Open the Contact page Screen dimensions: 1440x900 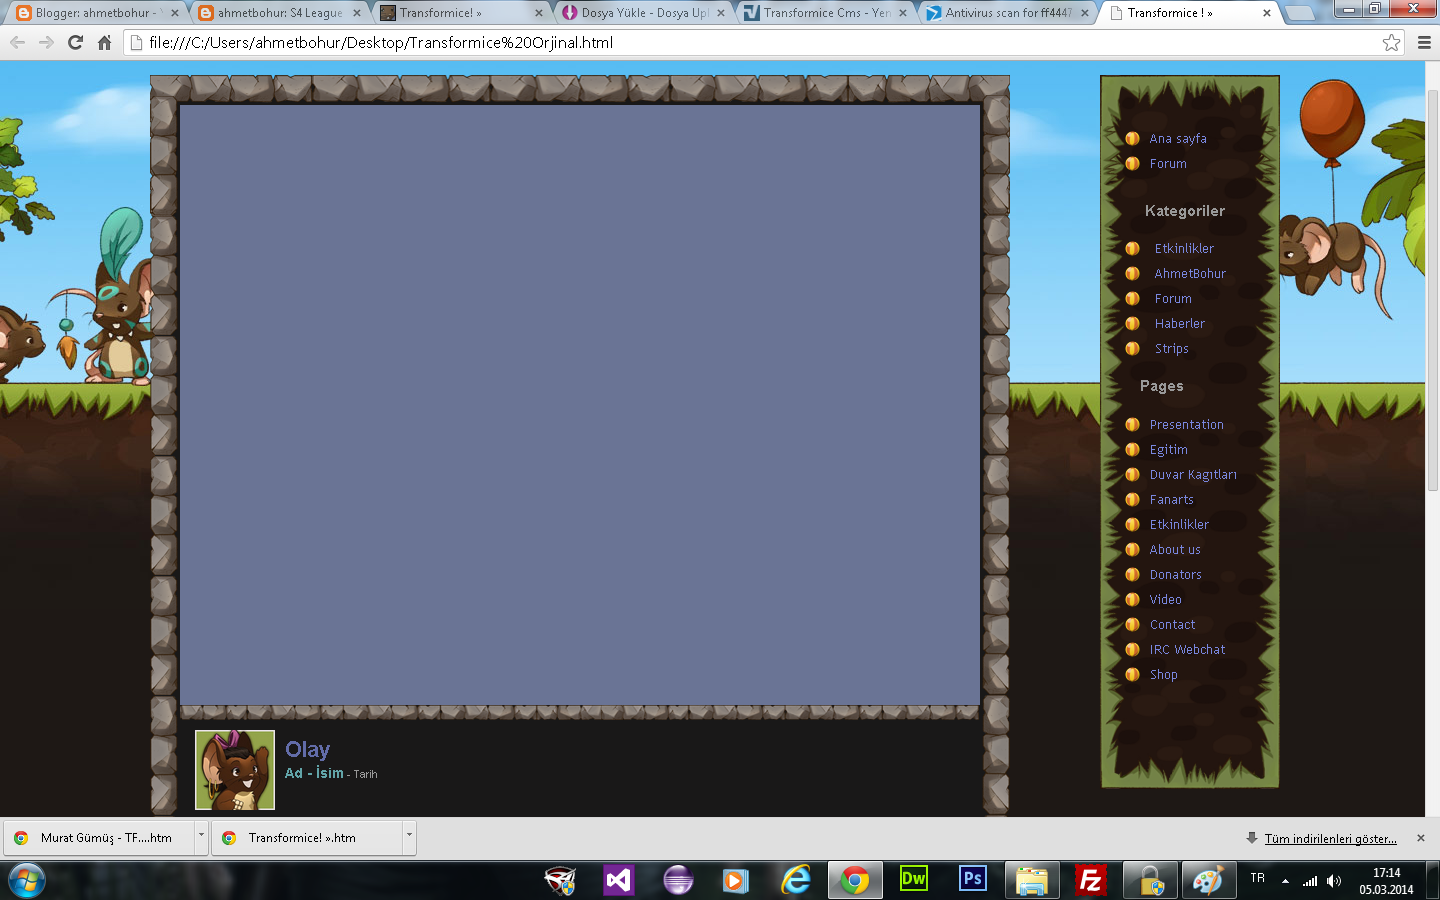tap(1173, 625)
